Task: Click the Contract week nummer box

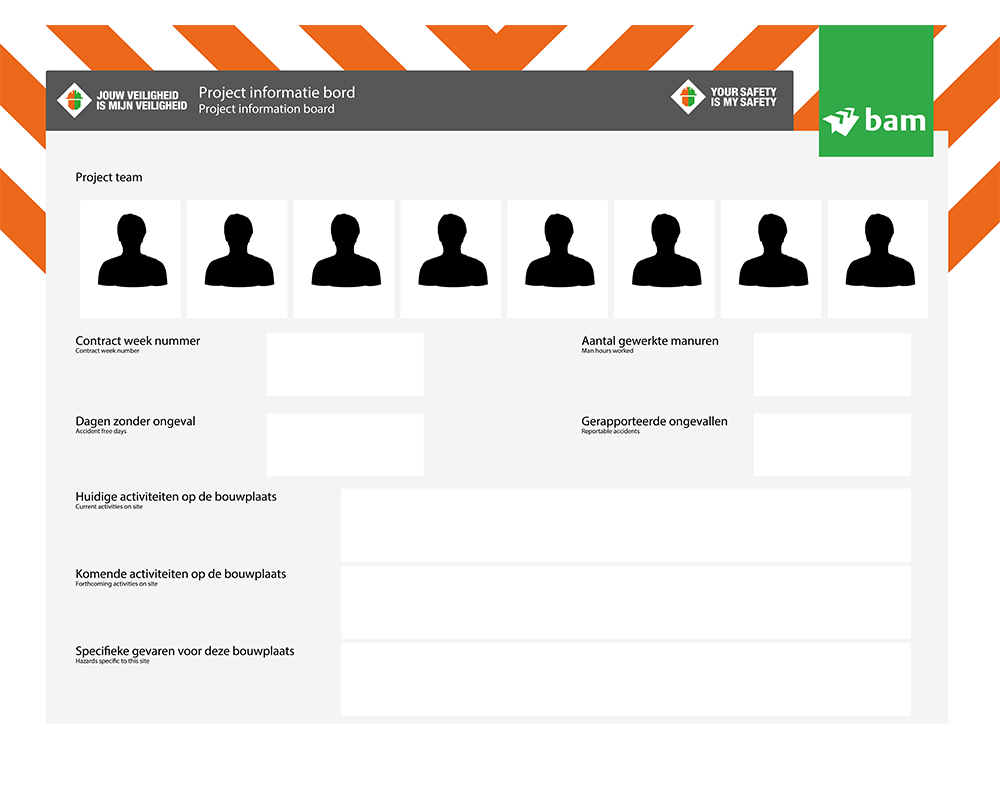Action: pos(345,364)
